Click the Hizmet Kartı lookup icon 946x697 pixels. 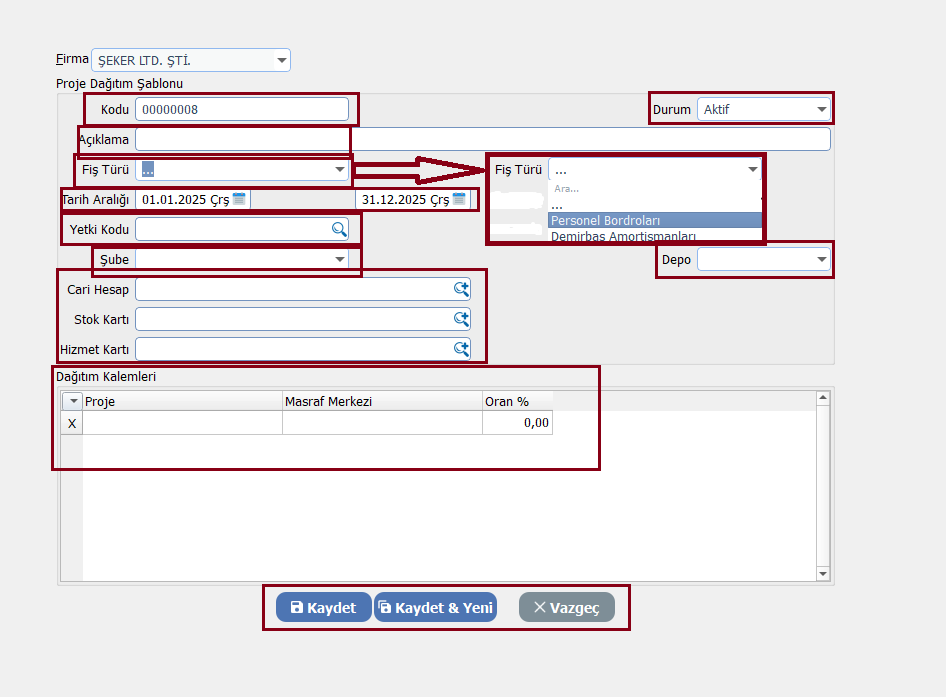461,349
